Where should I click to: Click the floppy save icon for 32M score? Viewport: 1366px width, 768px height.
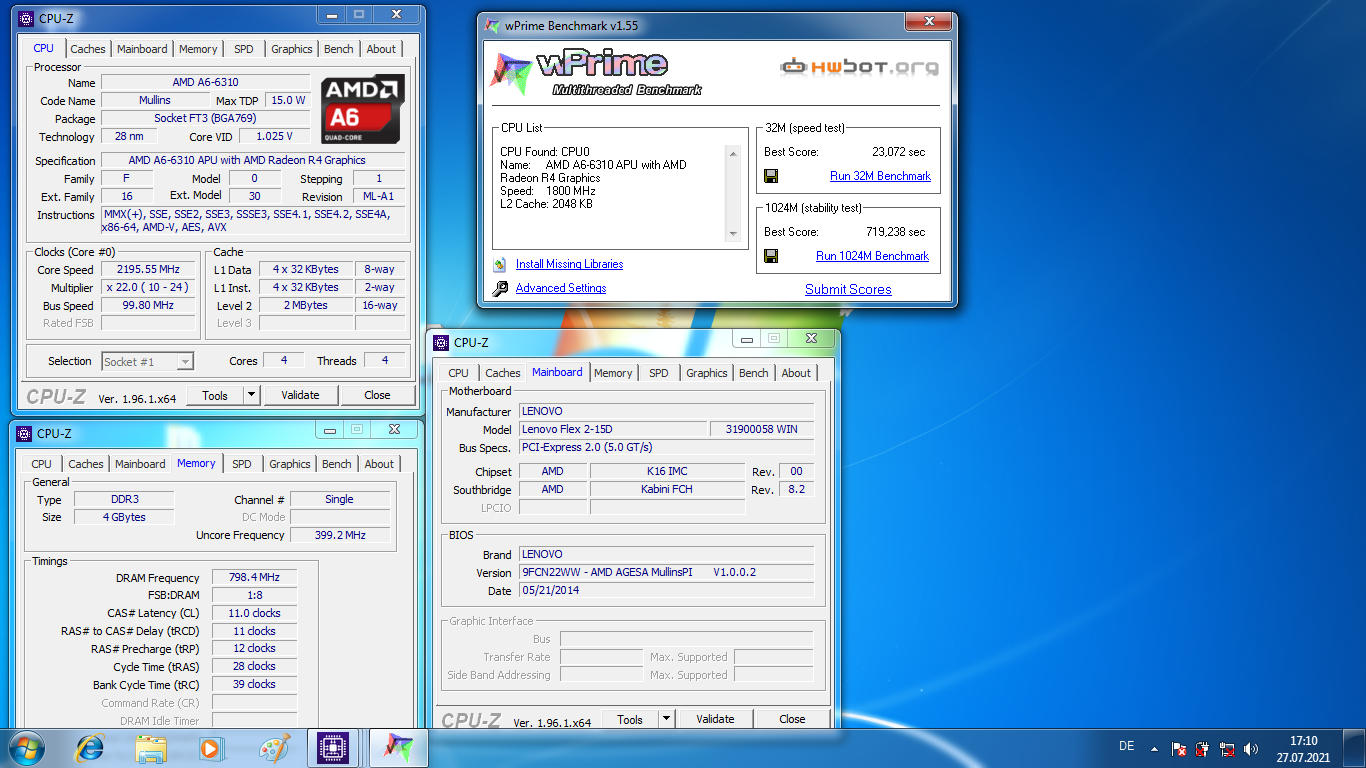[771, 176]
